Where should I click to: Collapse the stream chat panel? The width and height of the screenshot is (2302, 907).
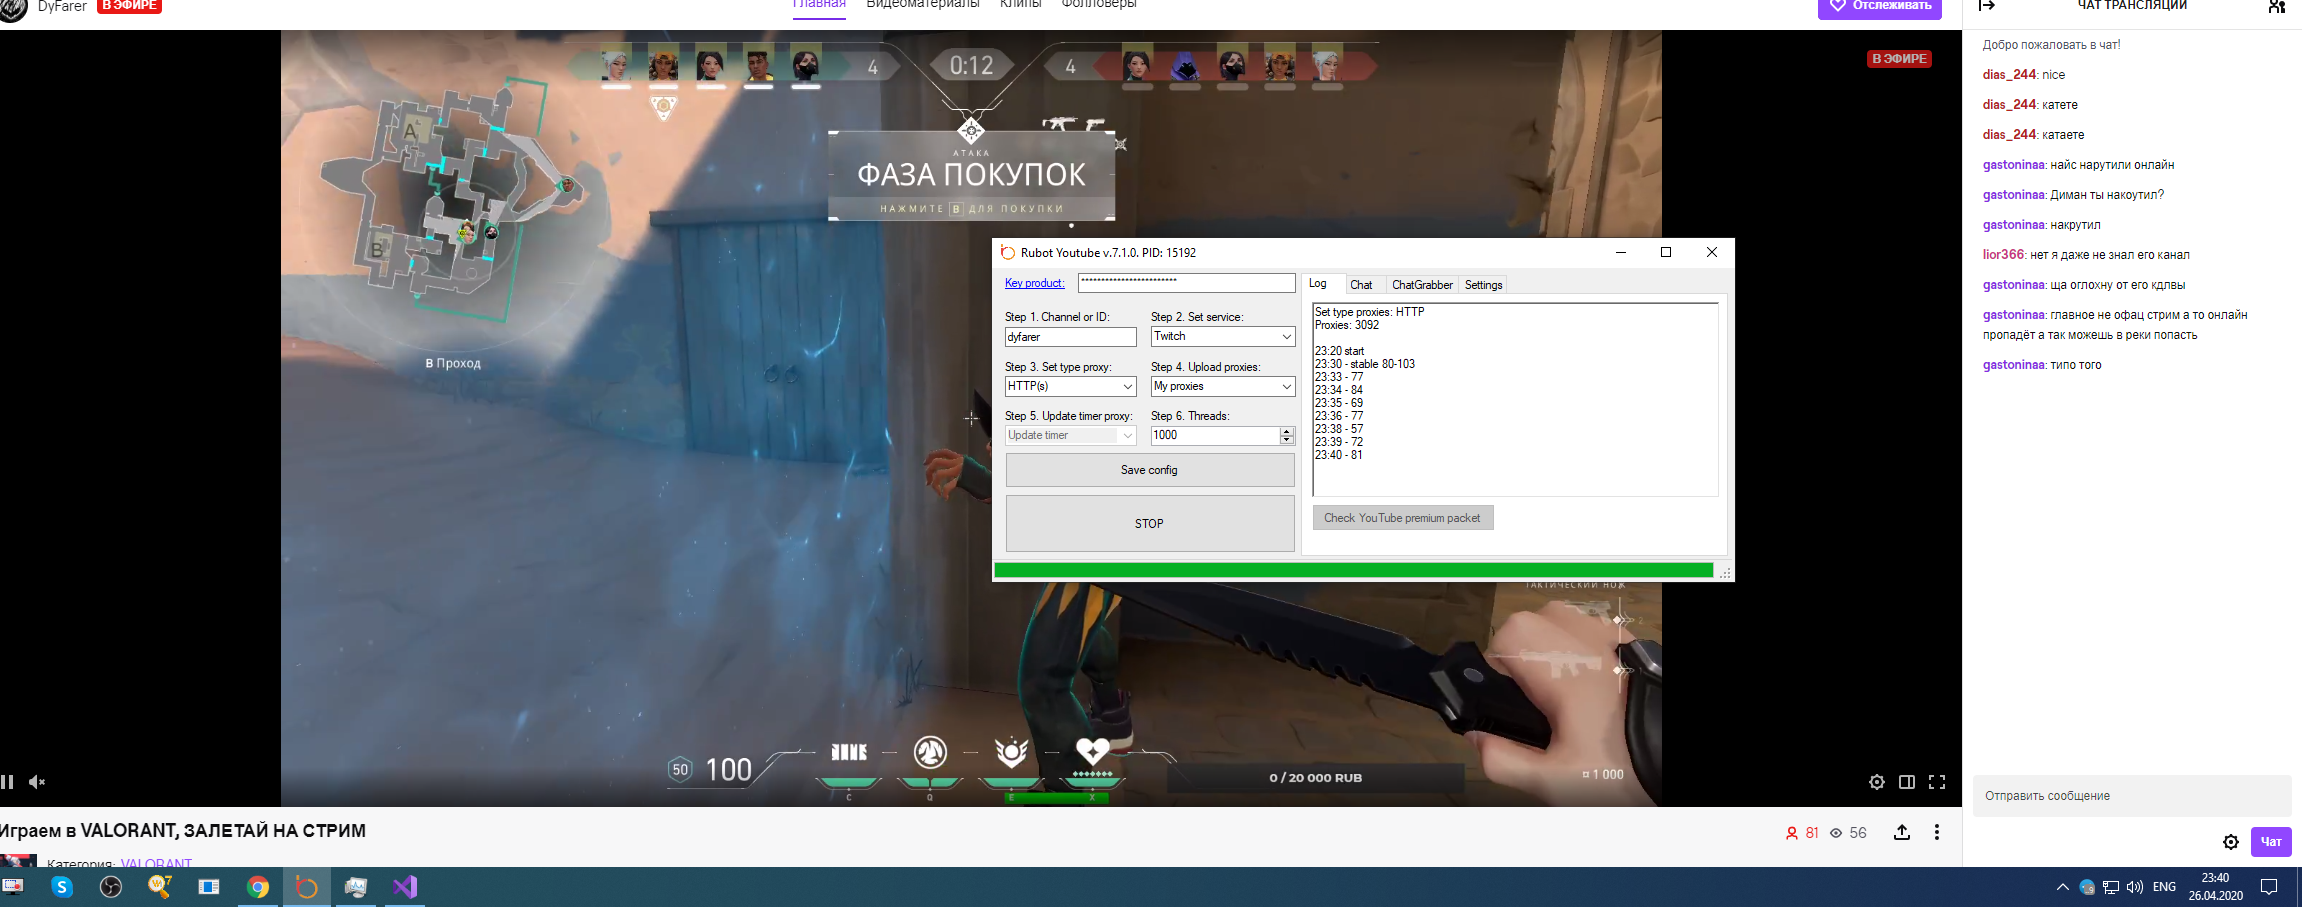[x=1987, y=6]
